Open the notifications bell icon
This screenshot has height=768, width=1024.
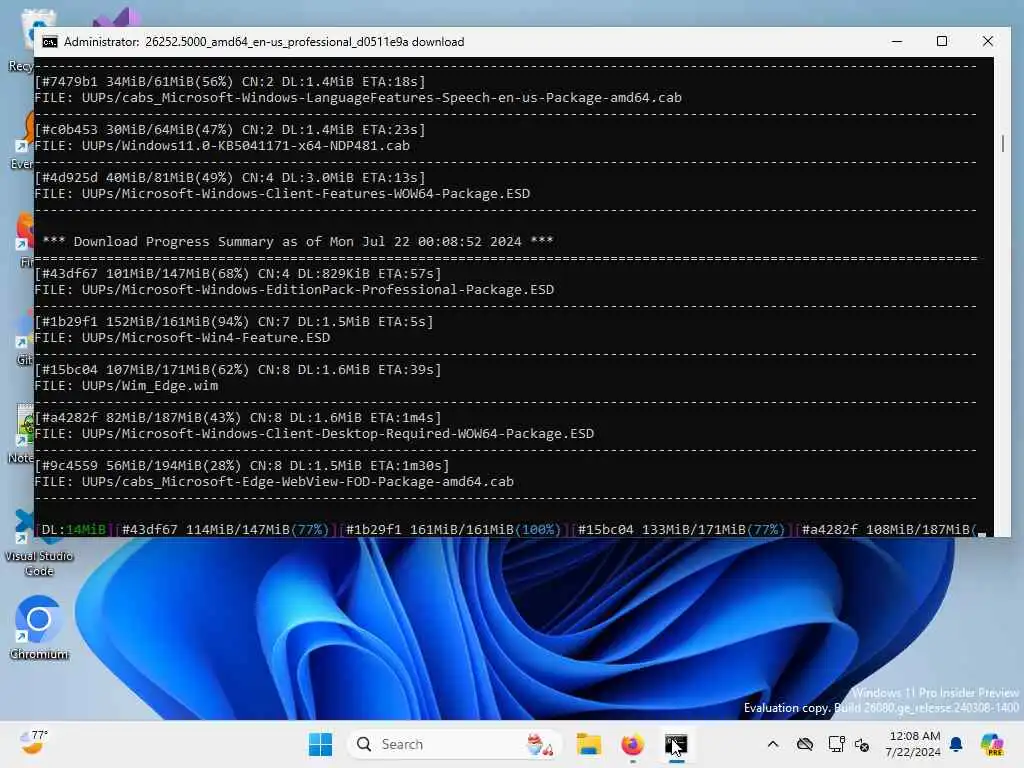[x=956, y=744]
